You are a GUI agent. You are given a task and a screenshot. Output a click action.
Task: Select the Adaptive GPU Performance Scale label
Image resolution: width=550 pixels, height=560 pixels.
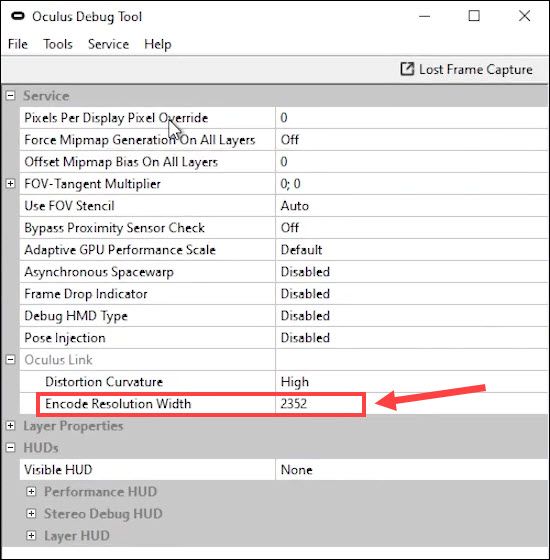(x=120, y=250)
